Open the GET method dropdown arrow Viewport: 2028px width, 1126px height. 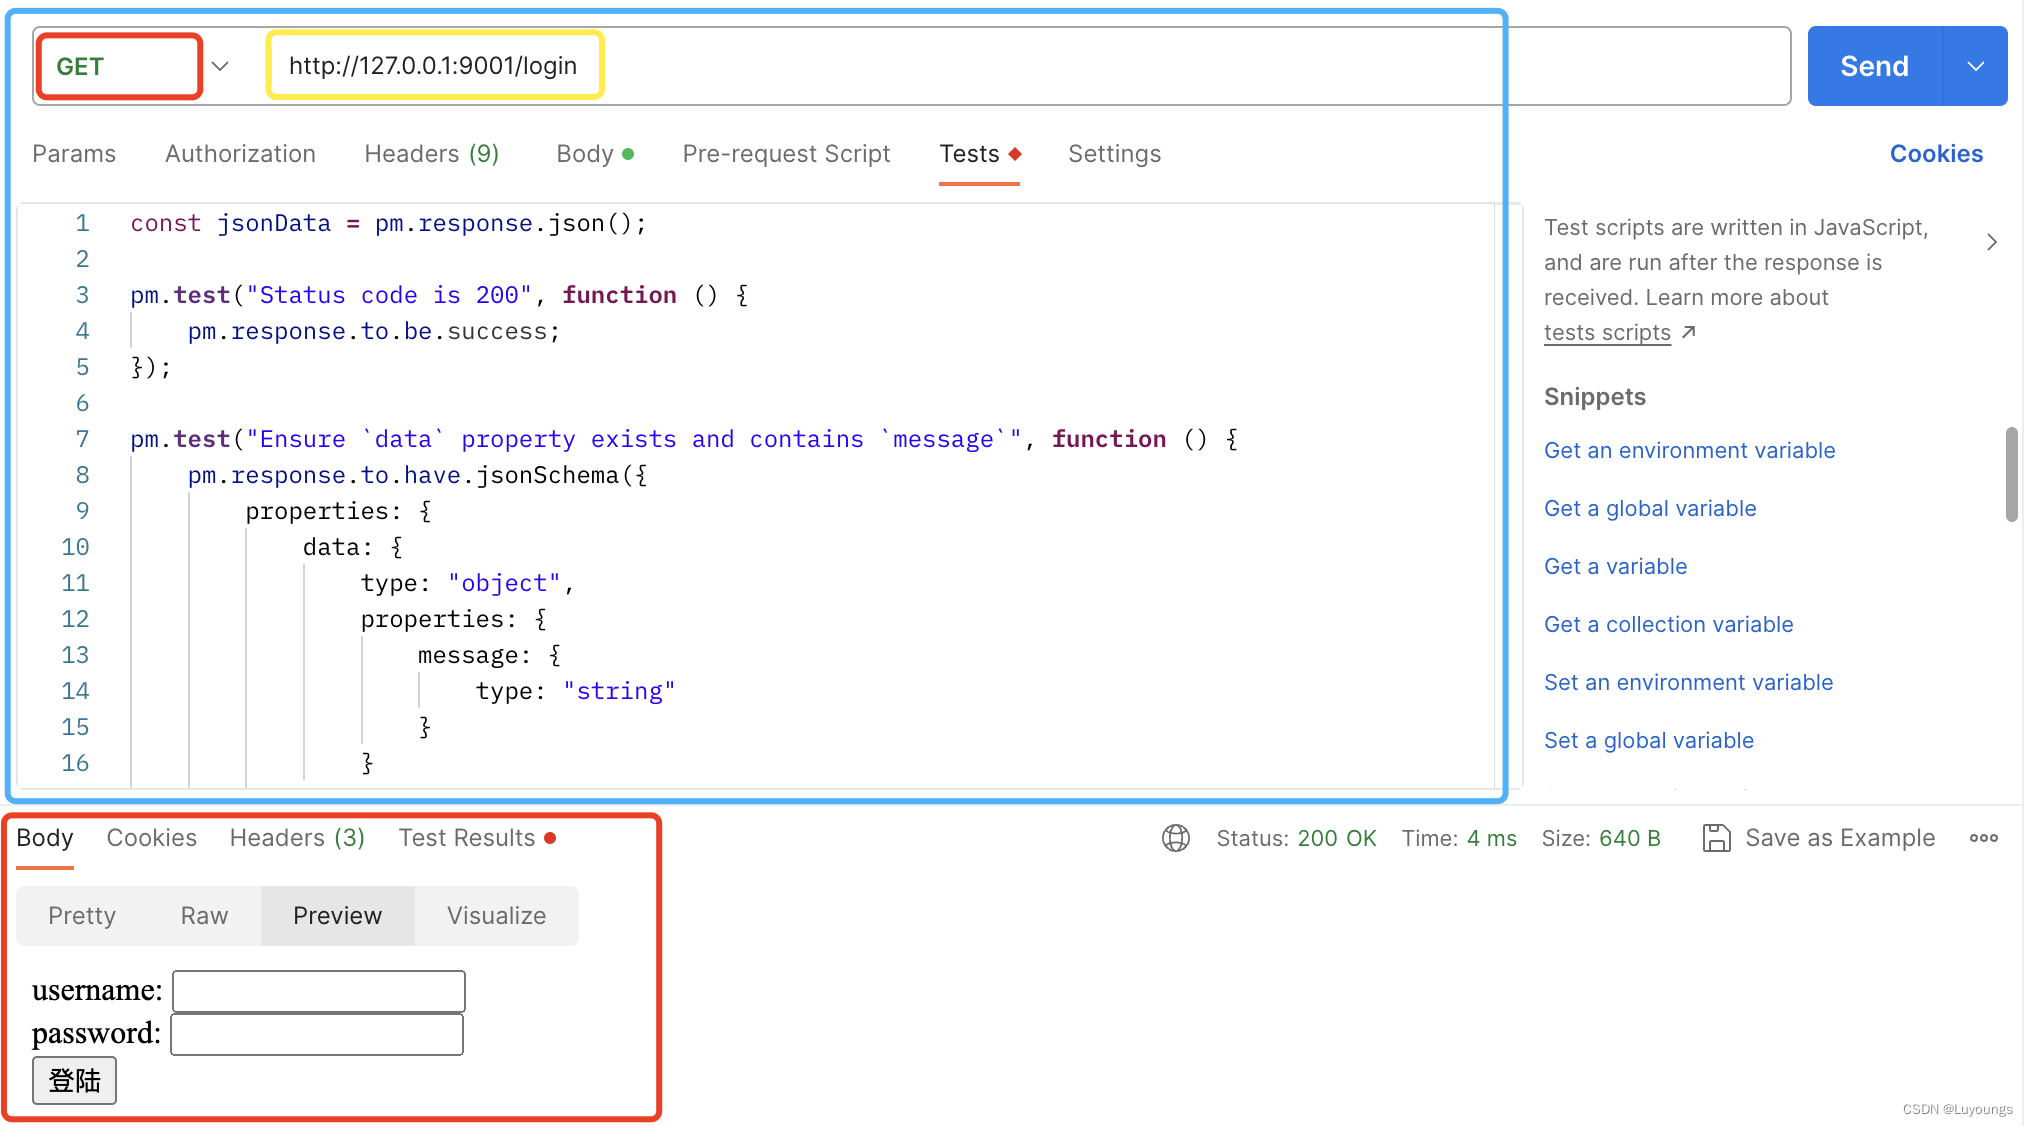click(x=221, y=66)
